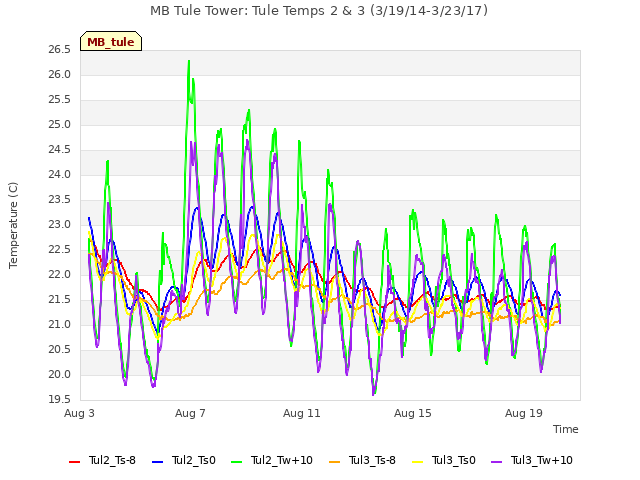Toggle the Tul3_Ts0 legend entry
Image resolution: width=640 pixels, height=480 pixels.
(x=444, y=461)
